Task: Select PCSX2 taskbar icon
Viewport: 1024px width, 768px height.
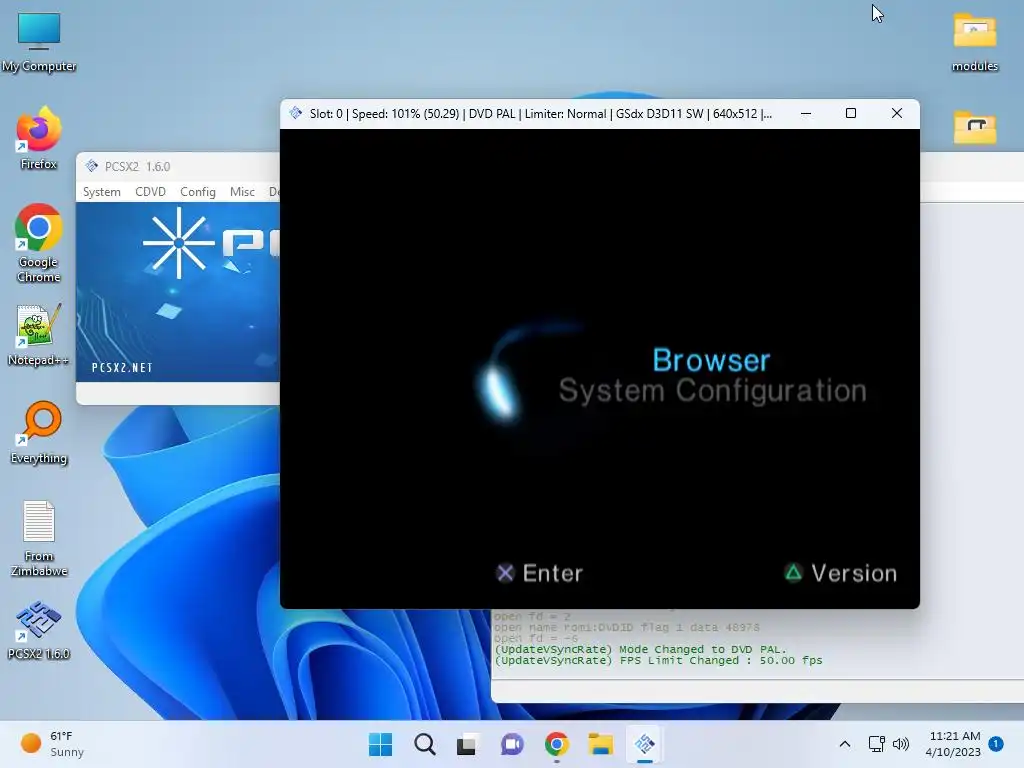Action: point(645,744)
